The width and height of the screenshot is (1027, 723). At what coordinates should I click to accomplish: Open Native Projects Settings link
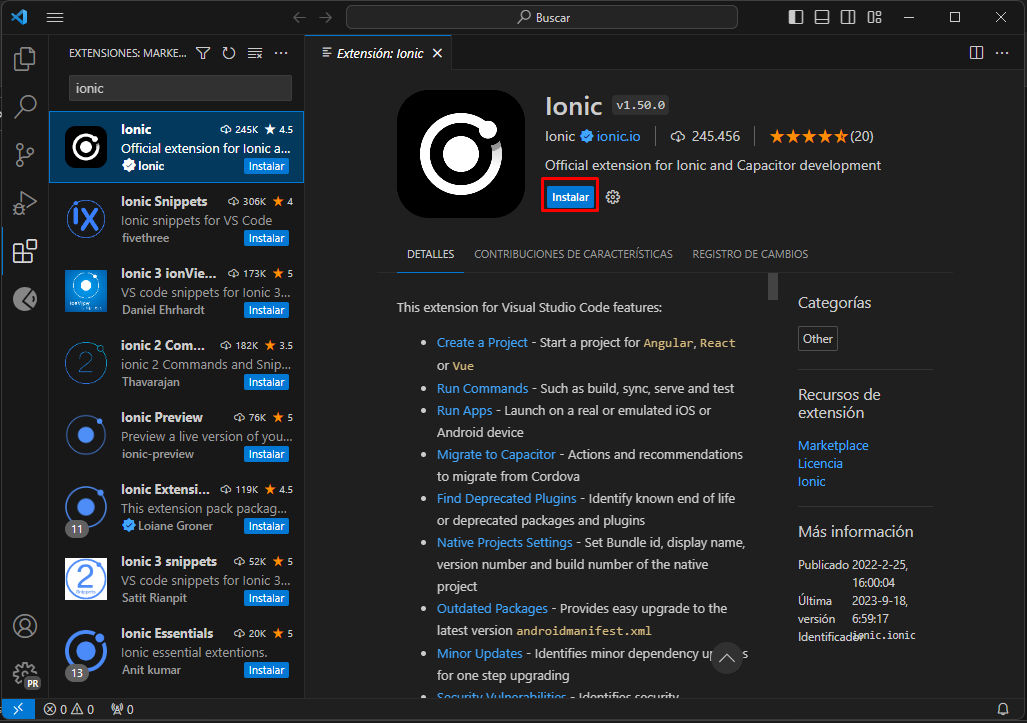pyautogui.click(x=504, y=542)
